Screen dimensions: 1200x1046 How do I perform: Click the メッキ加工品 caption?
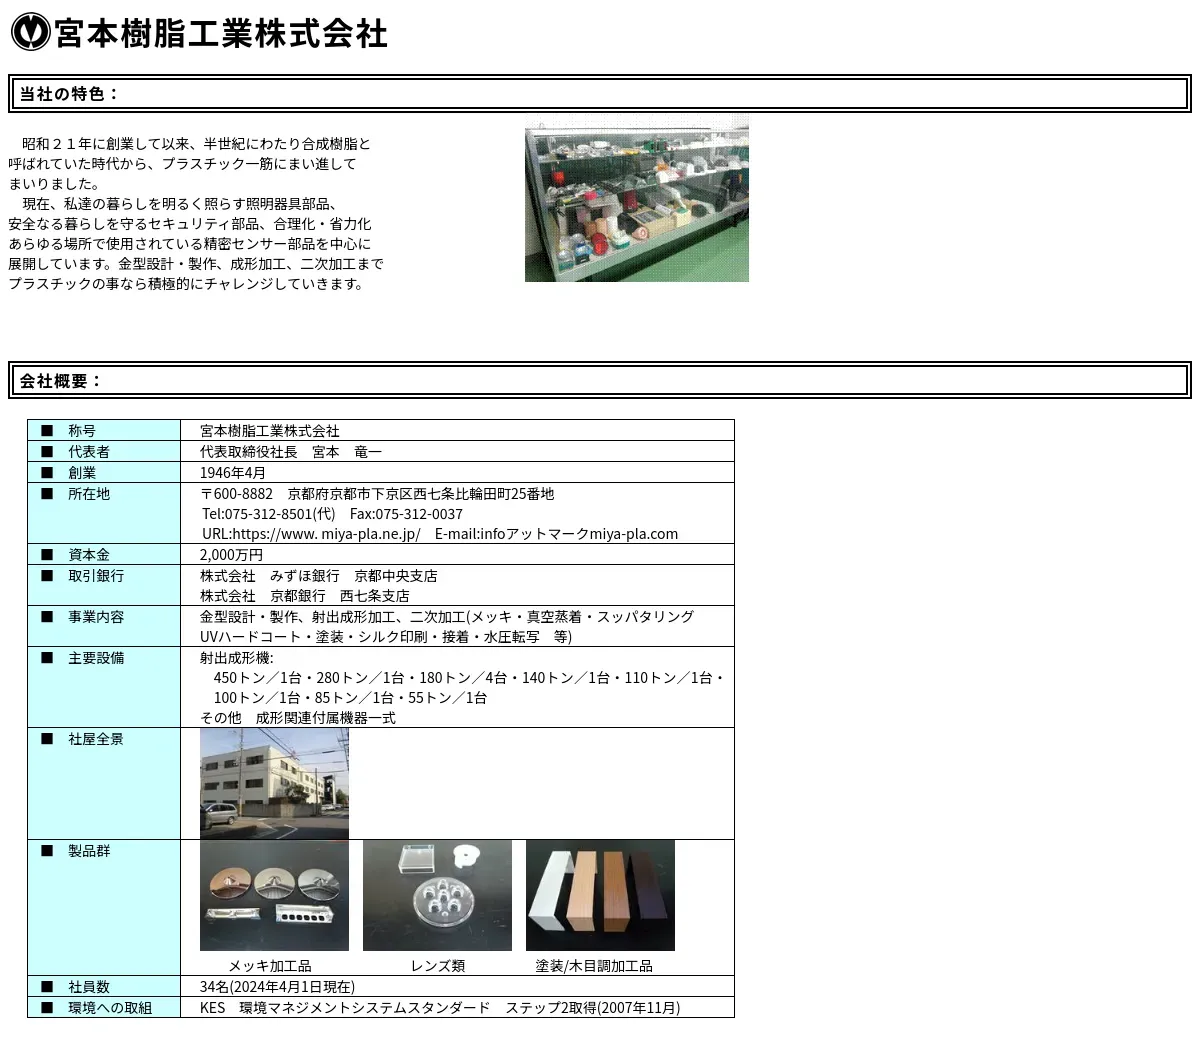pos(270,966)
